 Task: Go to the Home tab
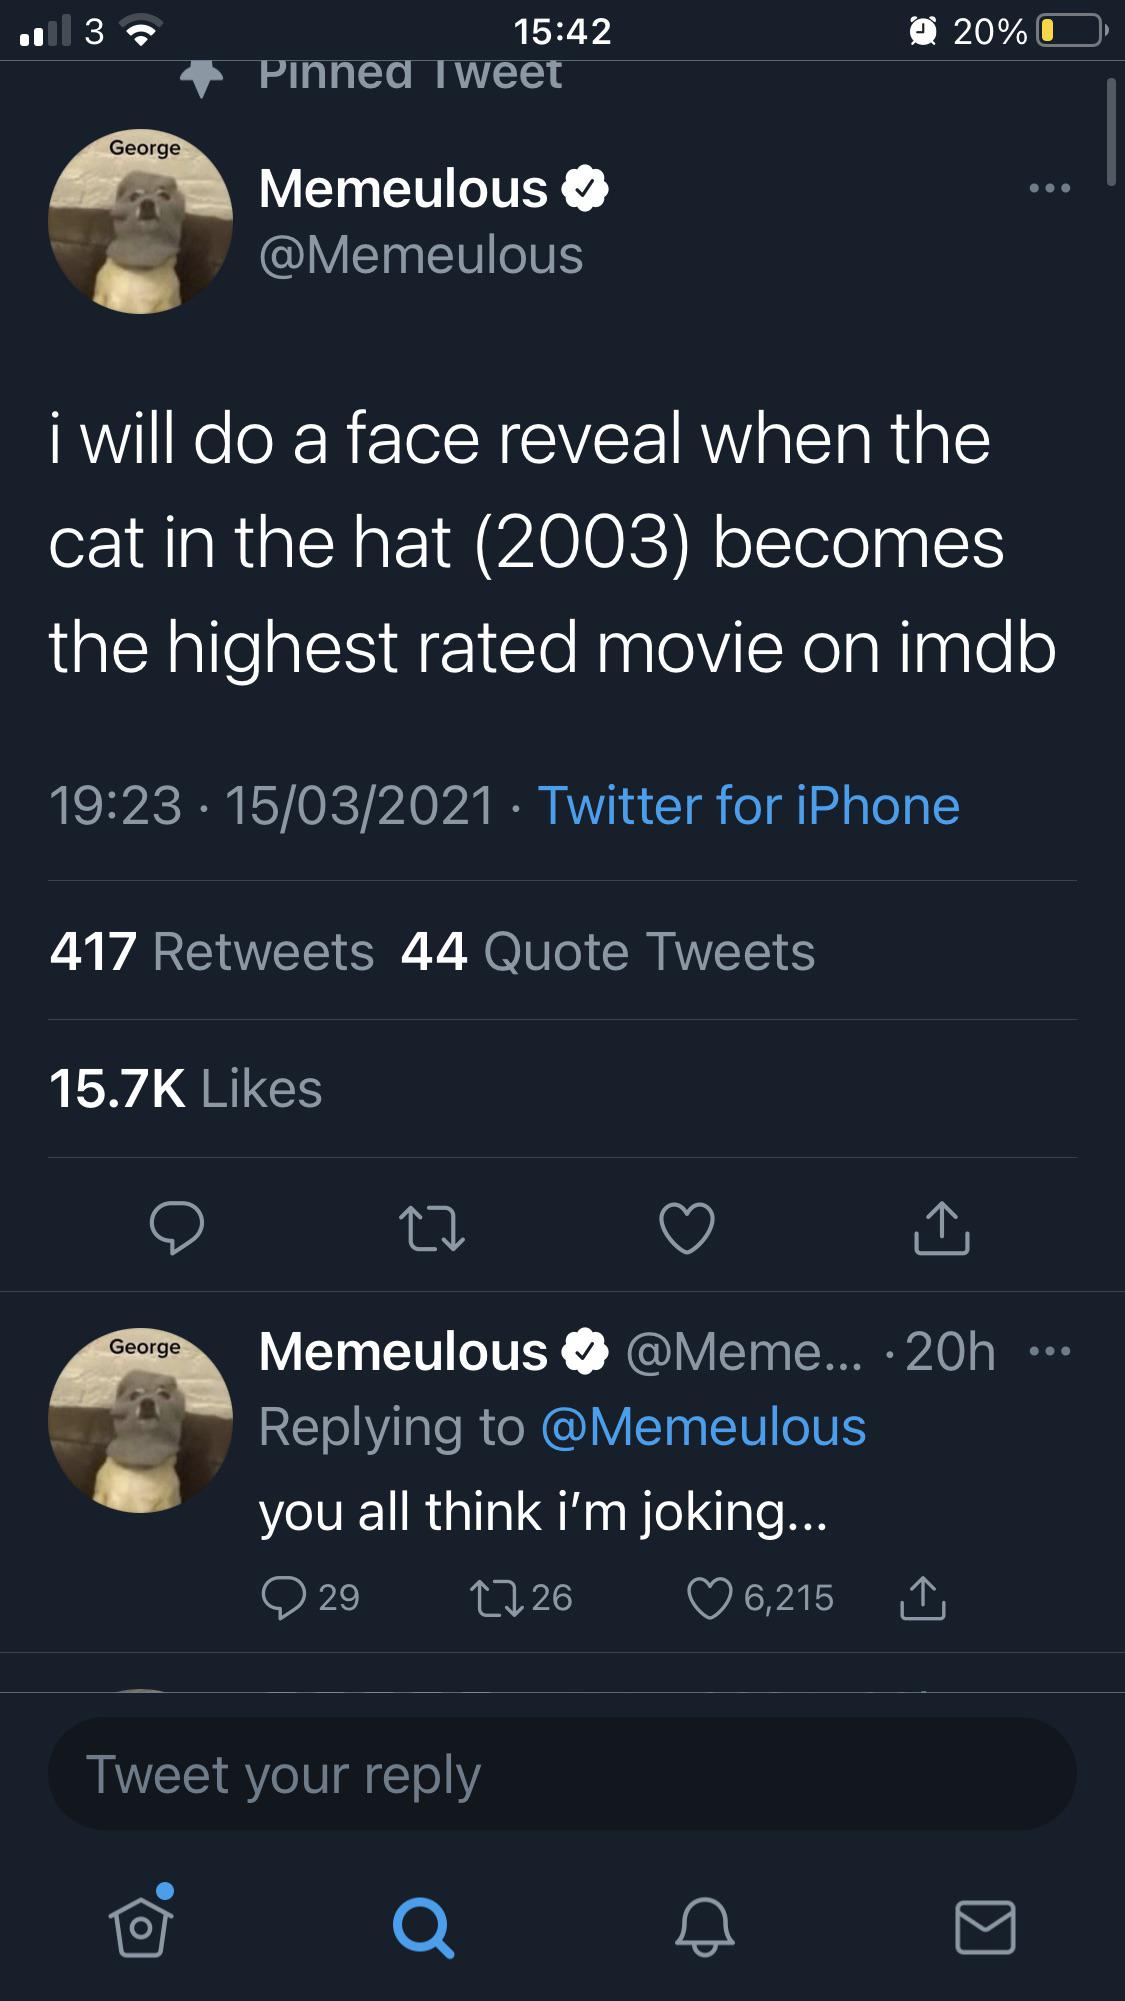tap(141, 1925)
